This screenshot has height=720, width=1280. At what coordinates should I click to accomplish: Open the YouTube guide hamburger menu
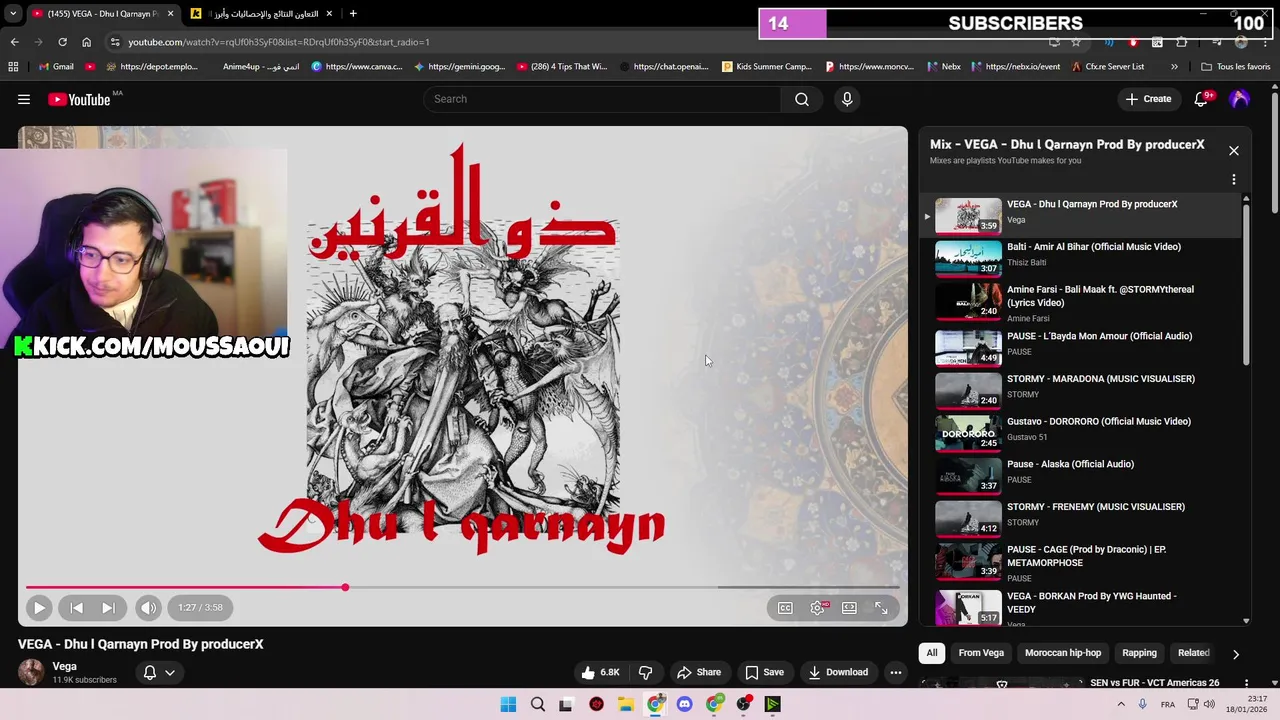click(x=24, y=99)
